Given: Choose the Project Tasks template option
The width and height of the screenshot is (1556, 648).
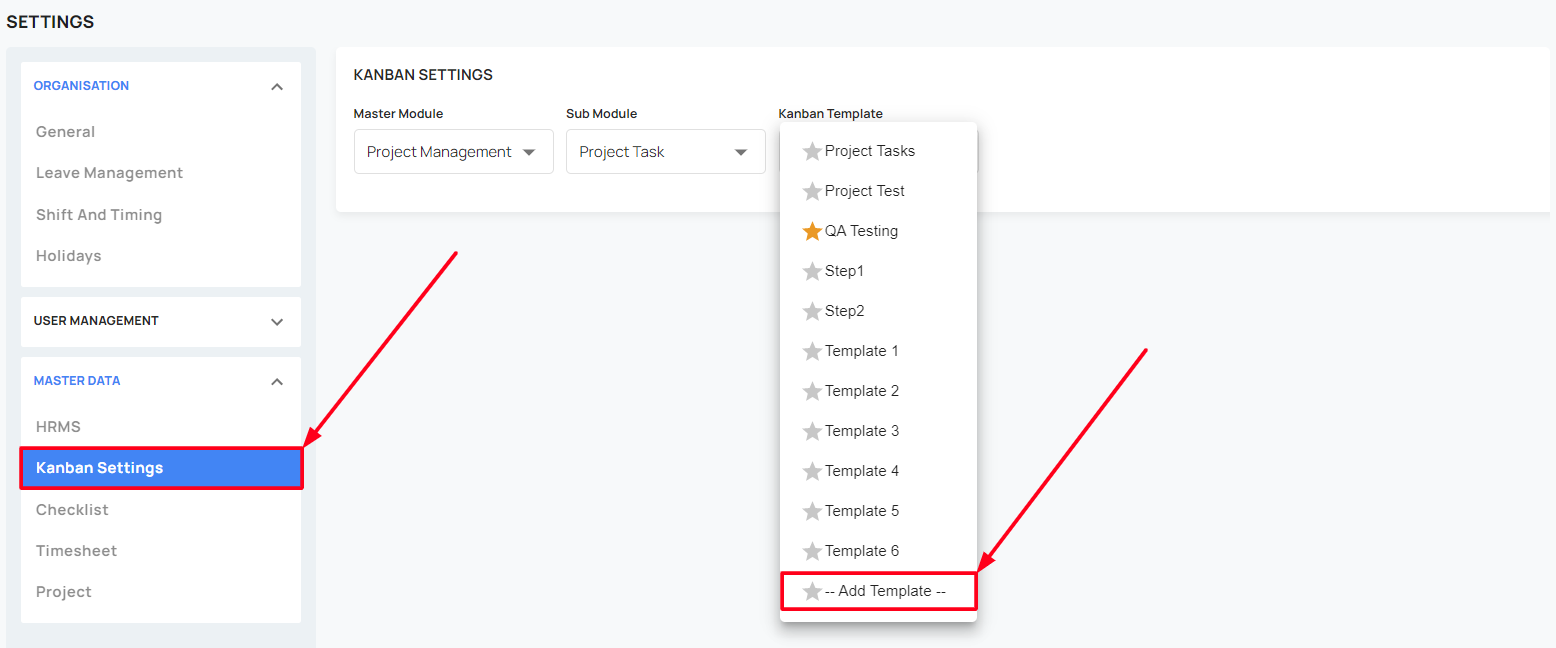Looking at the screenshot, I should [x=878, y=151].
